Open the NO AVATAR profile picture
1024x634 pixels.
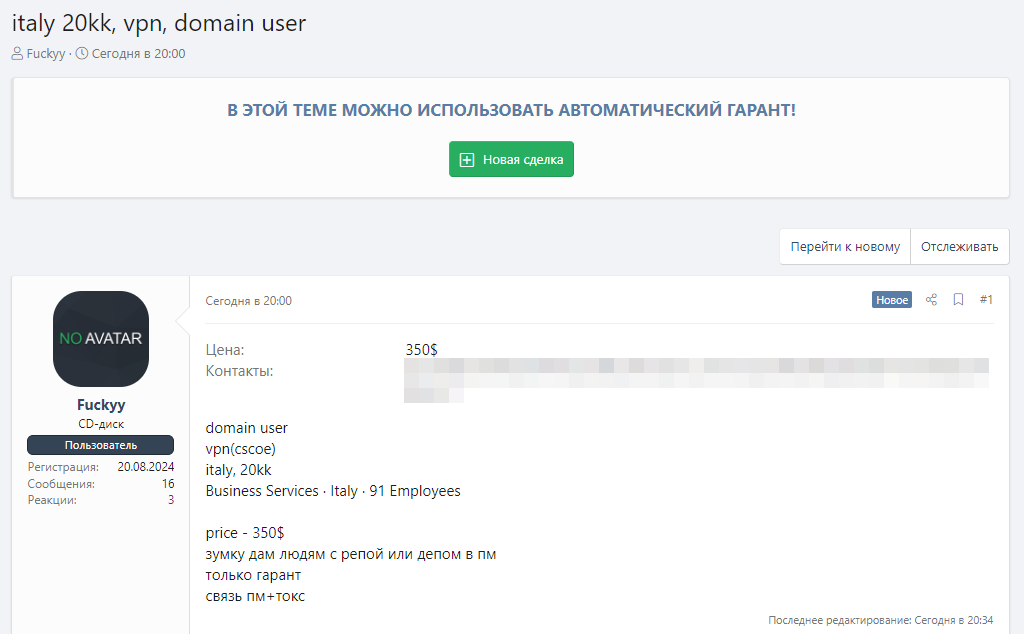coord(100,339)
